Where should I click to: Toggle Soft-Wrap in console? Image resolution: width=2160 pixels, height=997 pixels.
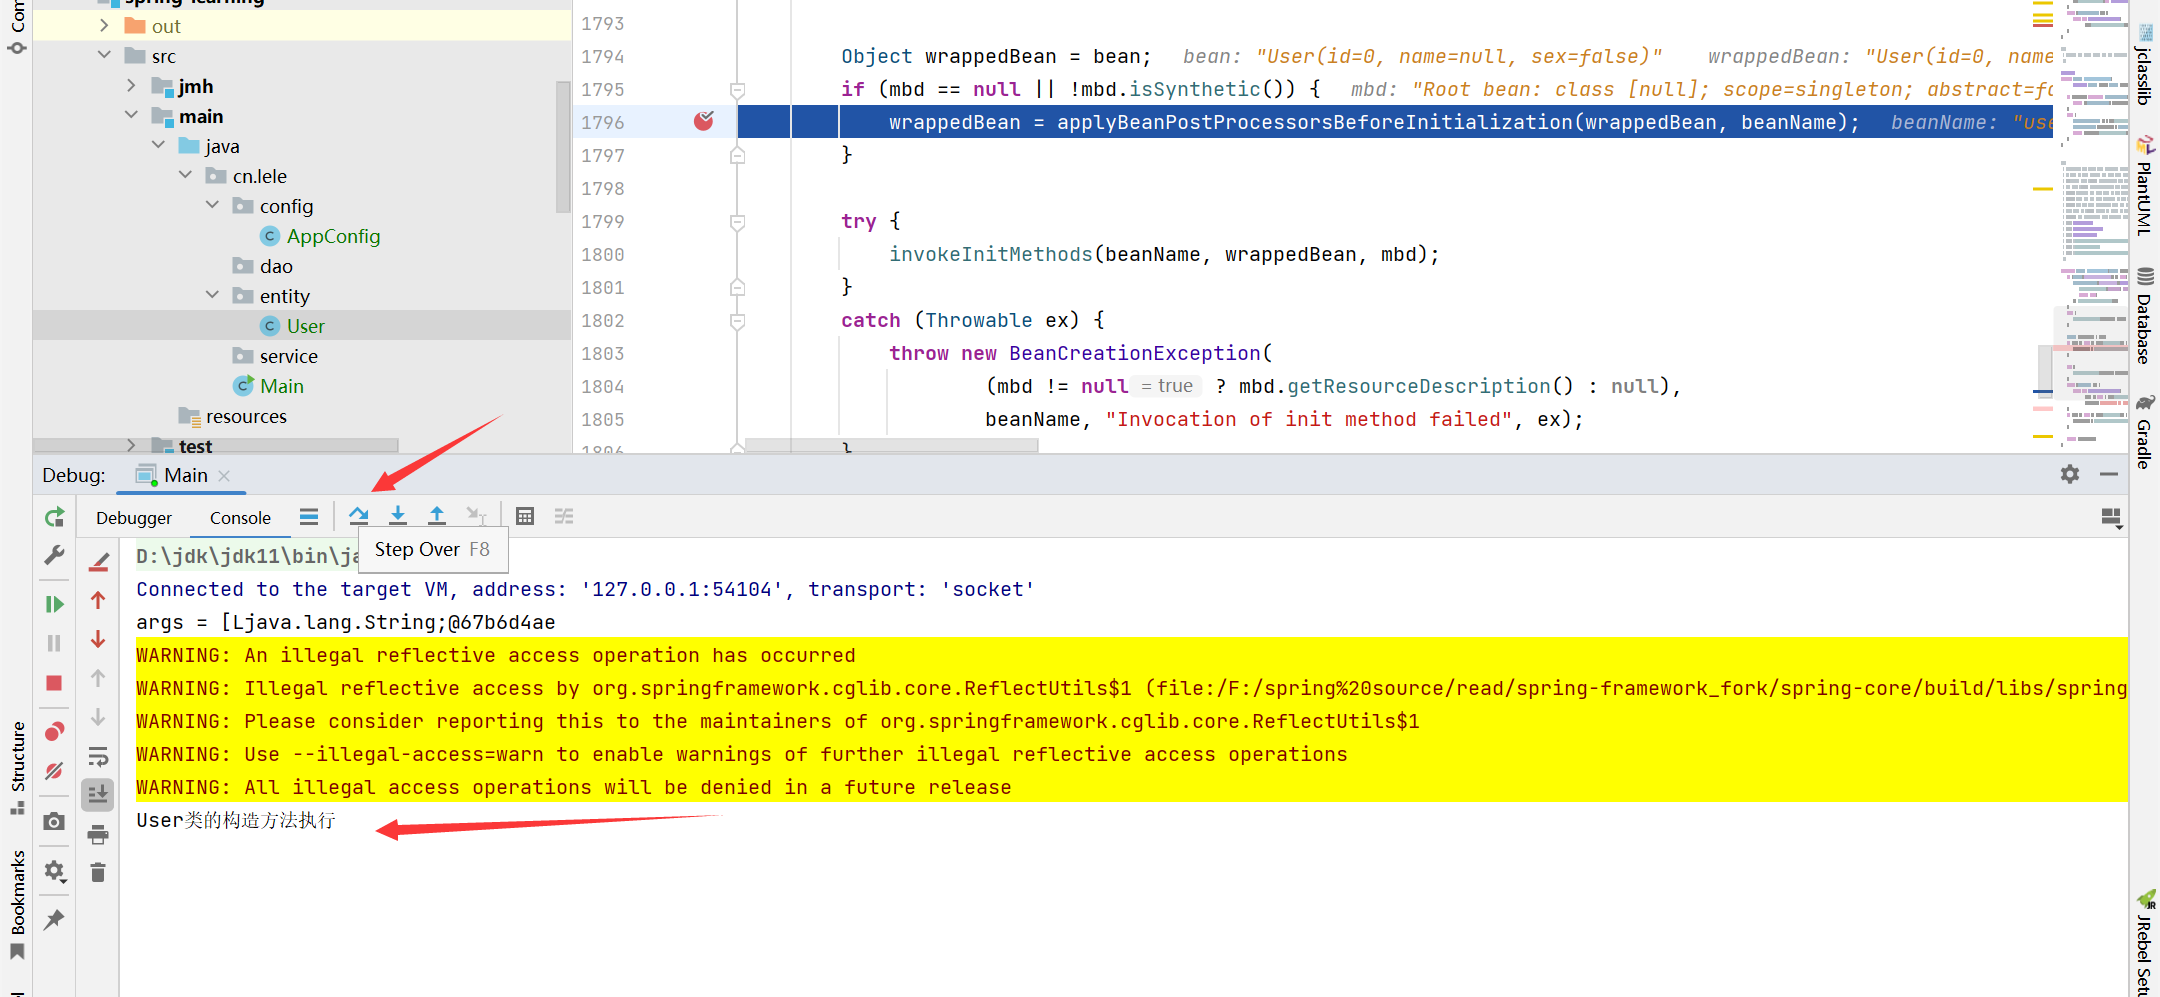[x=98, y=756]
